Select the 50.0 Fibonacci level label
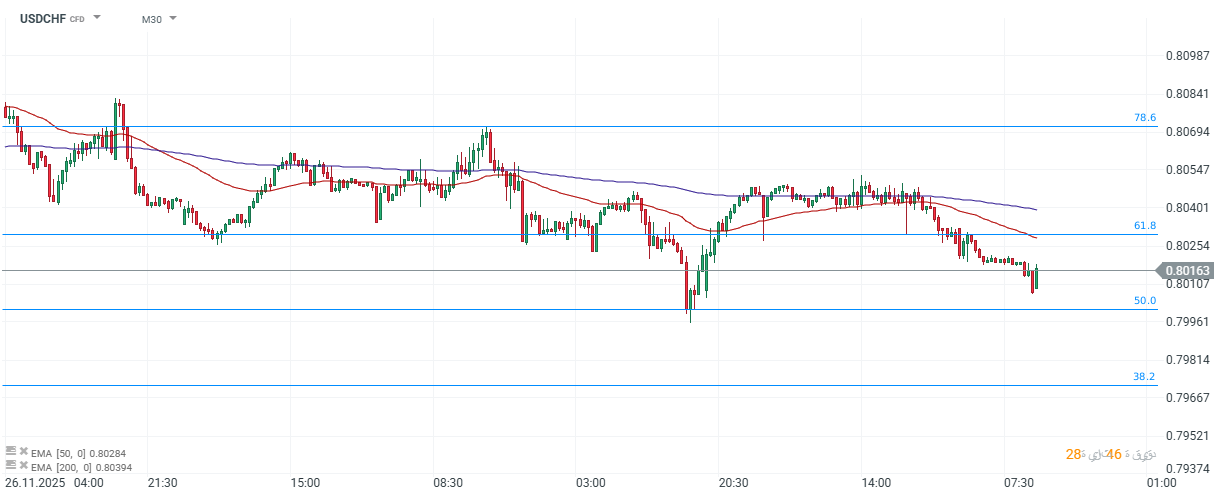The image size is (1226, 499). 1144,301
